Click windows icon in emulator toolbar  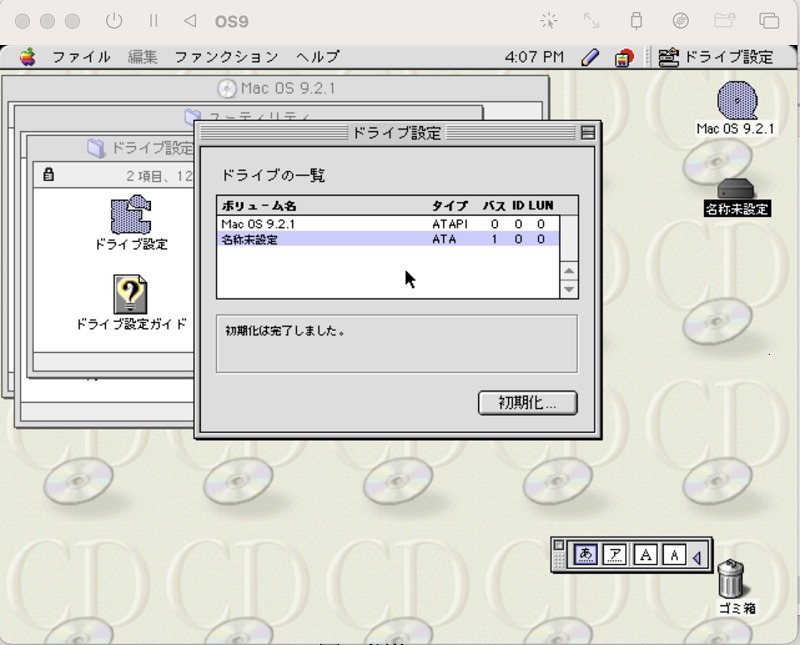click(x=769, y=21)
